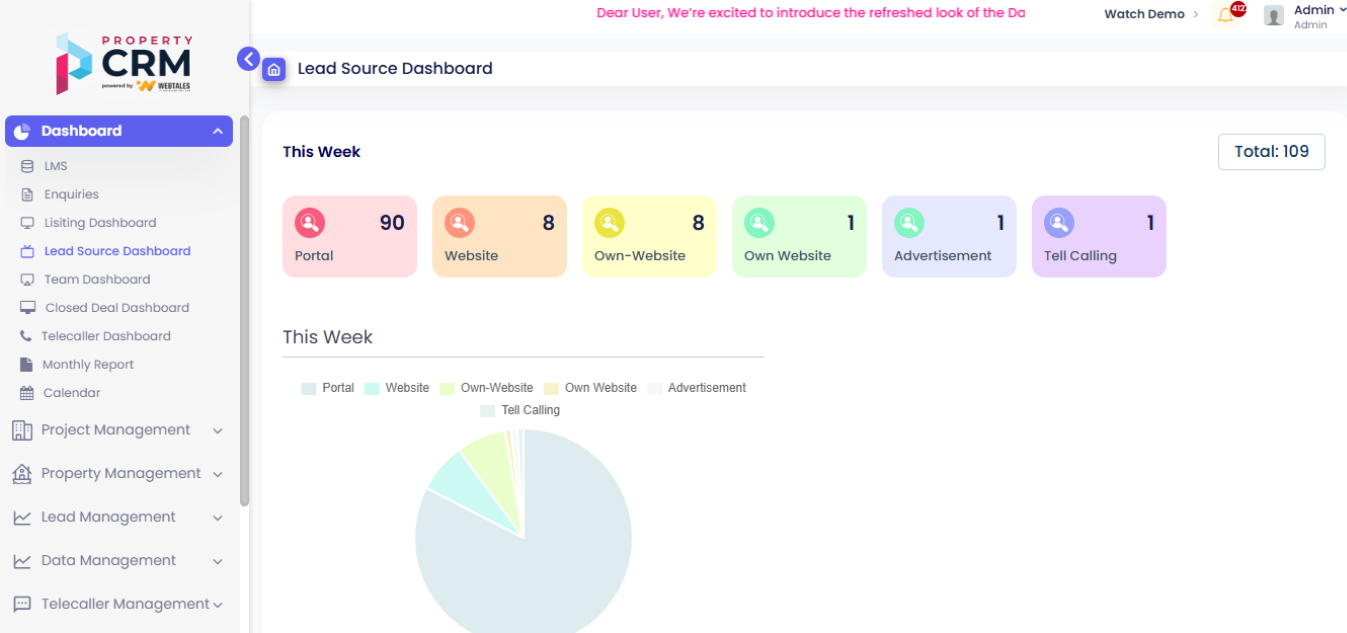Toggle Website series in chart legend
This screenshot has width=1347, height=633.
(x=396, y=388)
